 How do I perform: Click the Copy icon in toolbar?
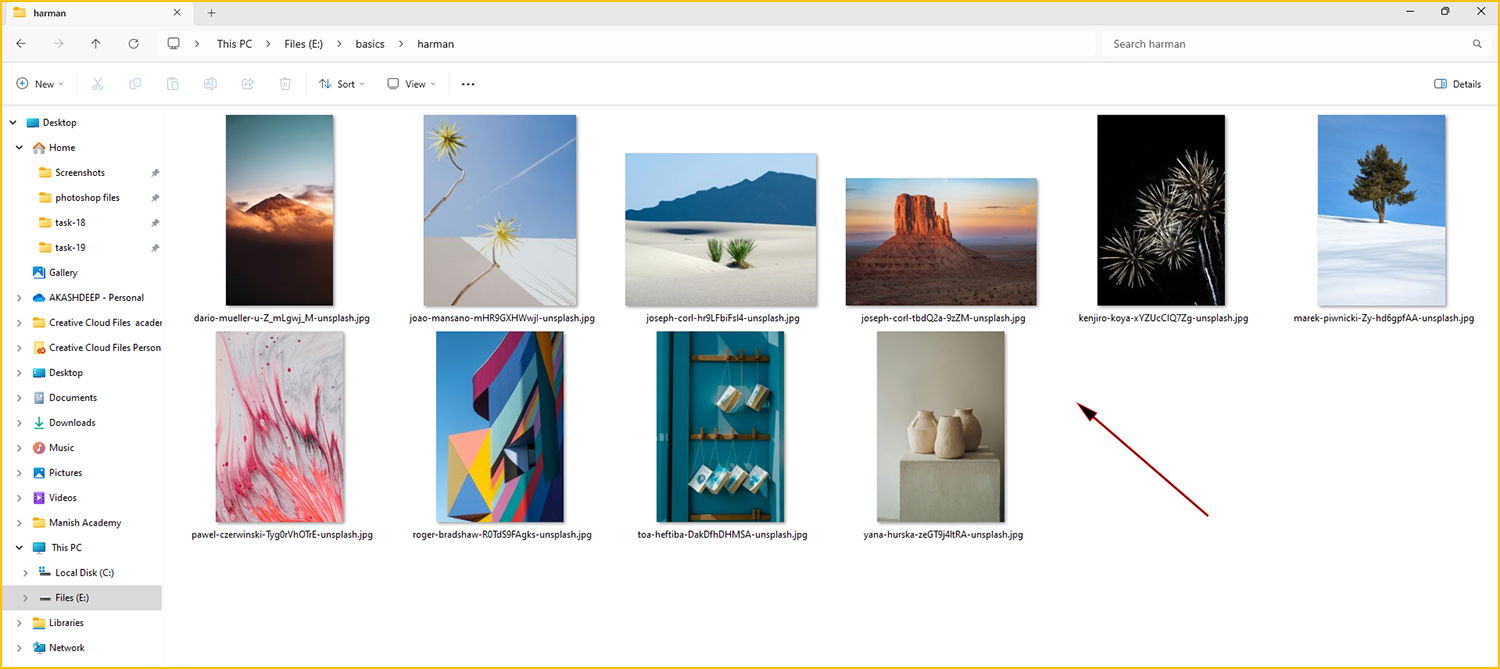tap(135, 84)
